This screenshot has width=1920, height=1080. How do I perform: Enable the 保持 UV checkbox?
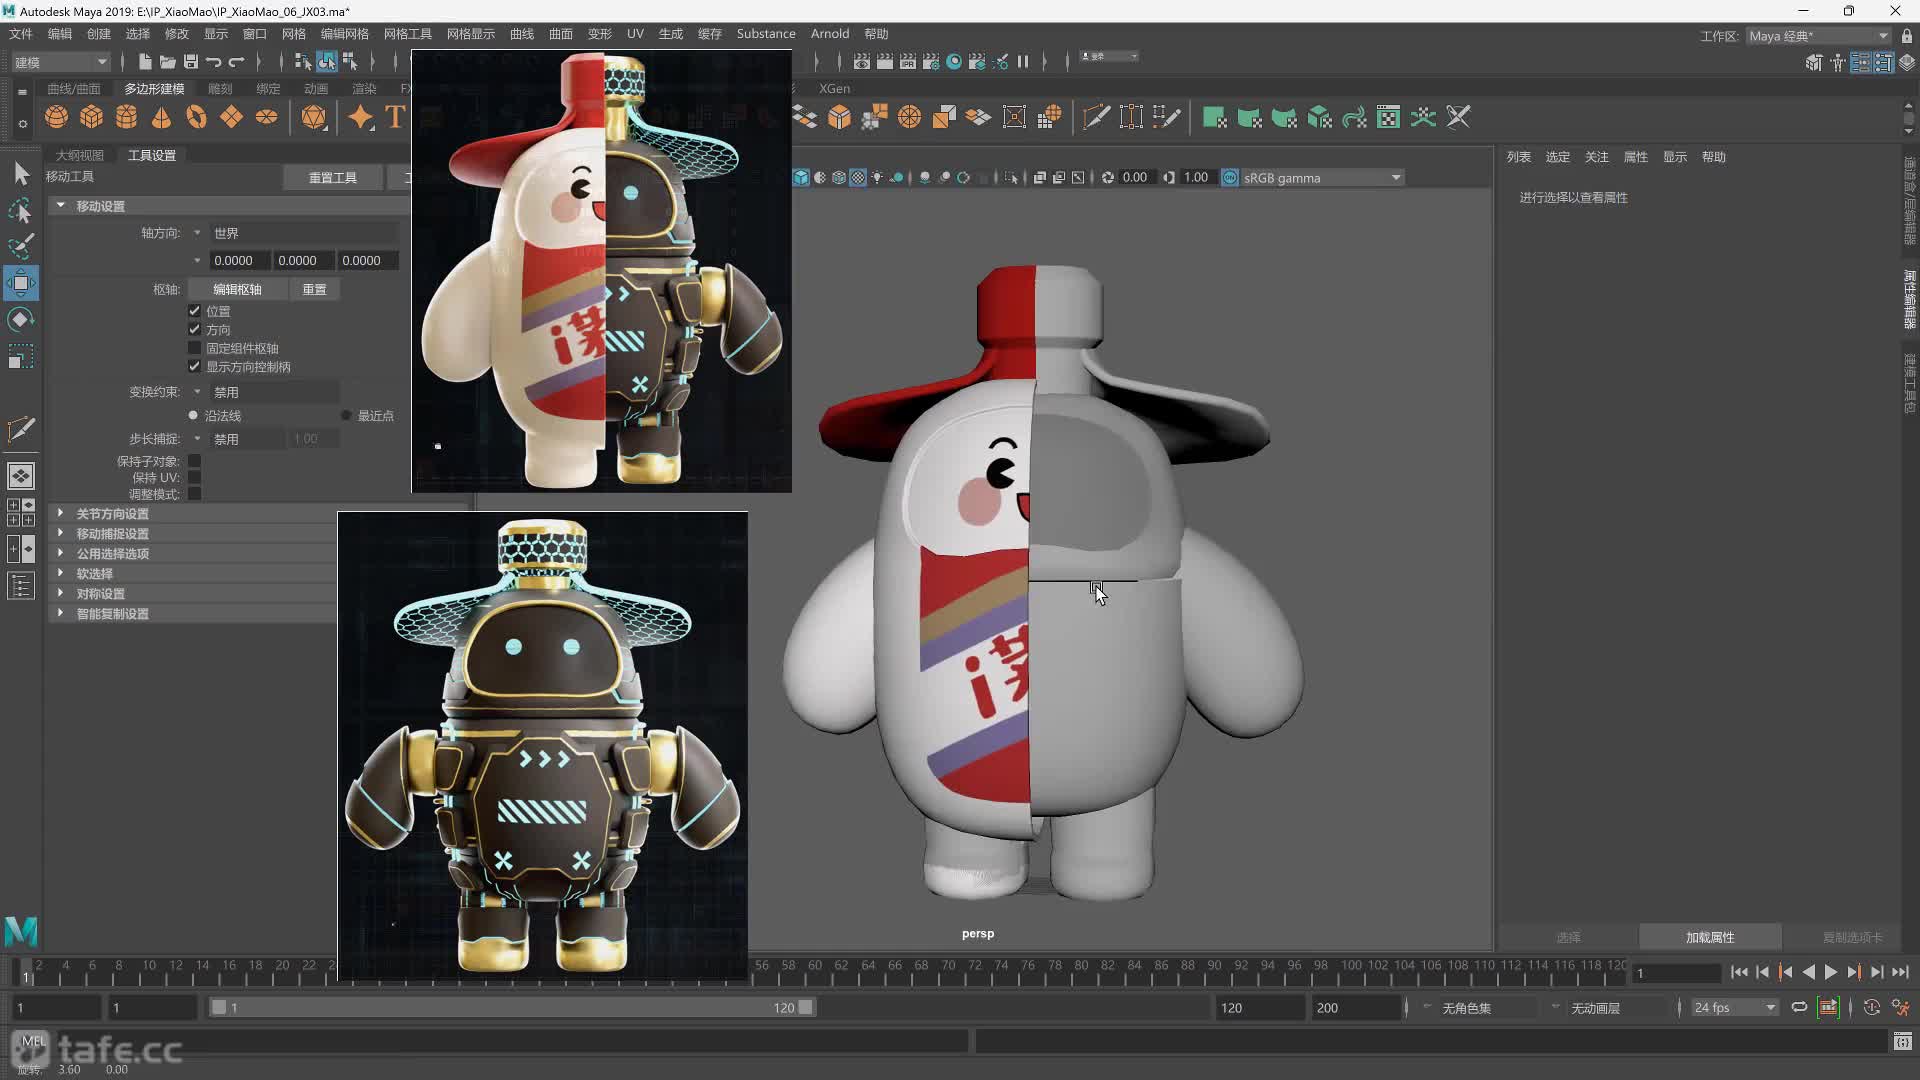click(x=195, y=477)
